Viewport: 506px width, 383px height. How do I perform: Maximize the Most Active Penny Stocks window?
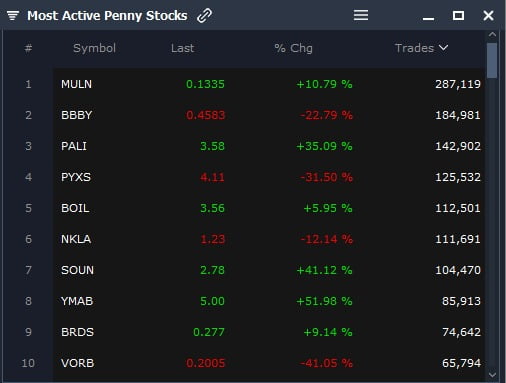458,15
